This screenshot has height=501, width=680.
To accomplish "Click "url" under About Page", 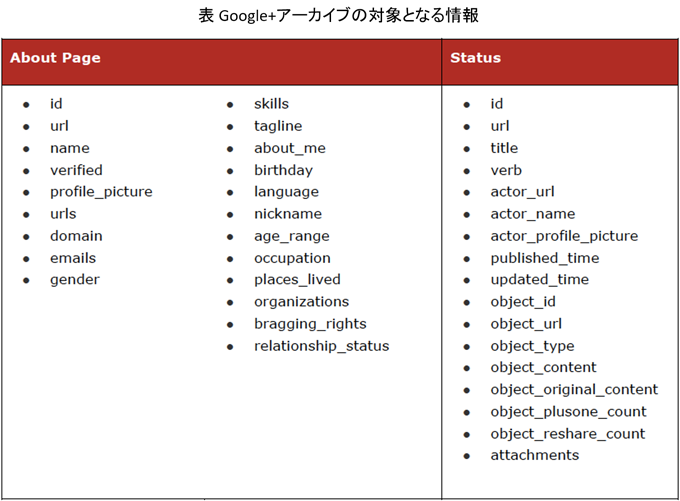I will click(59, 126).
